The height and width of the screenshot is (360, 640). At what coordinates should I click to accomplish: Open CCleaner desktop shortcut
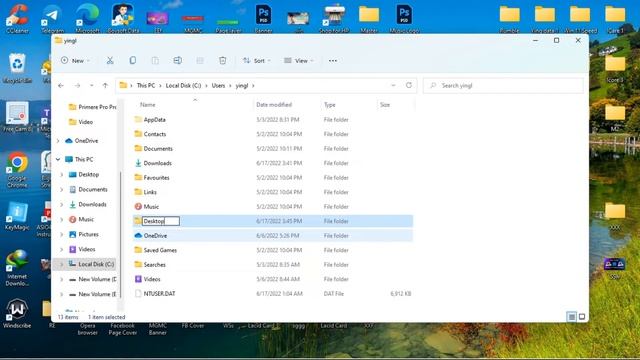(x=17, y=18)
